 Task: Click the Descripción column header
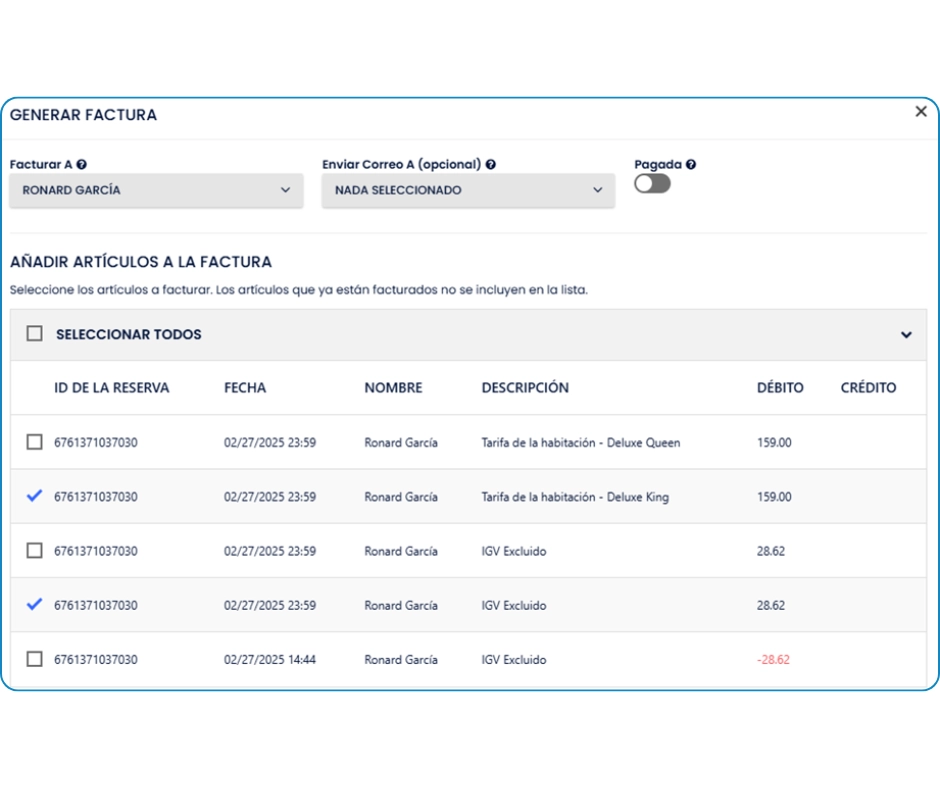tap(525, 388)
